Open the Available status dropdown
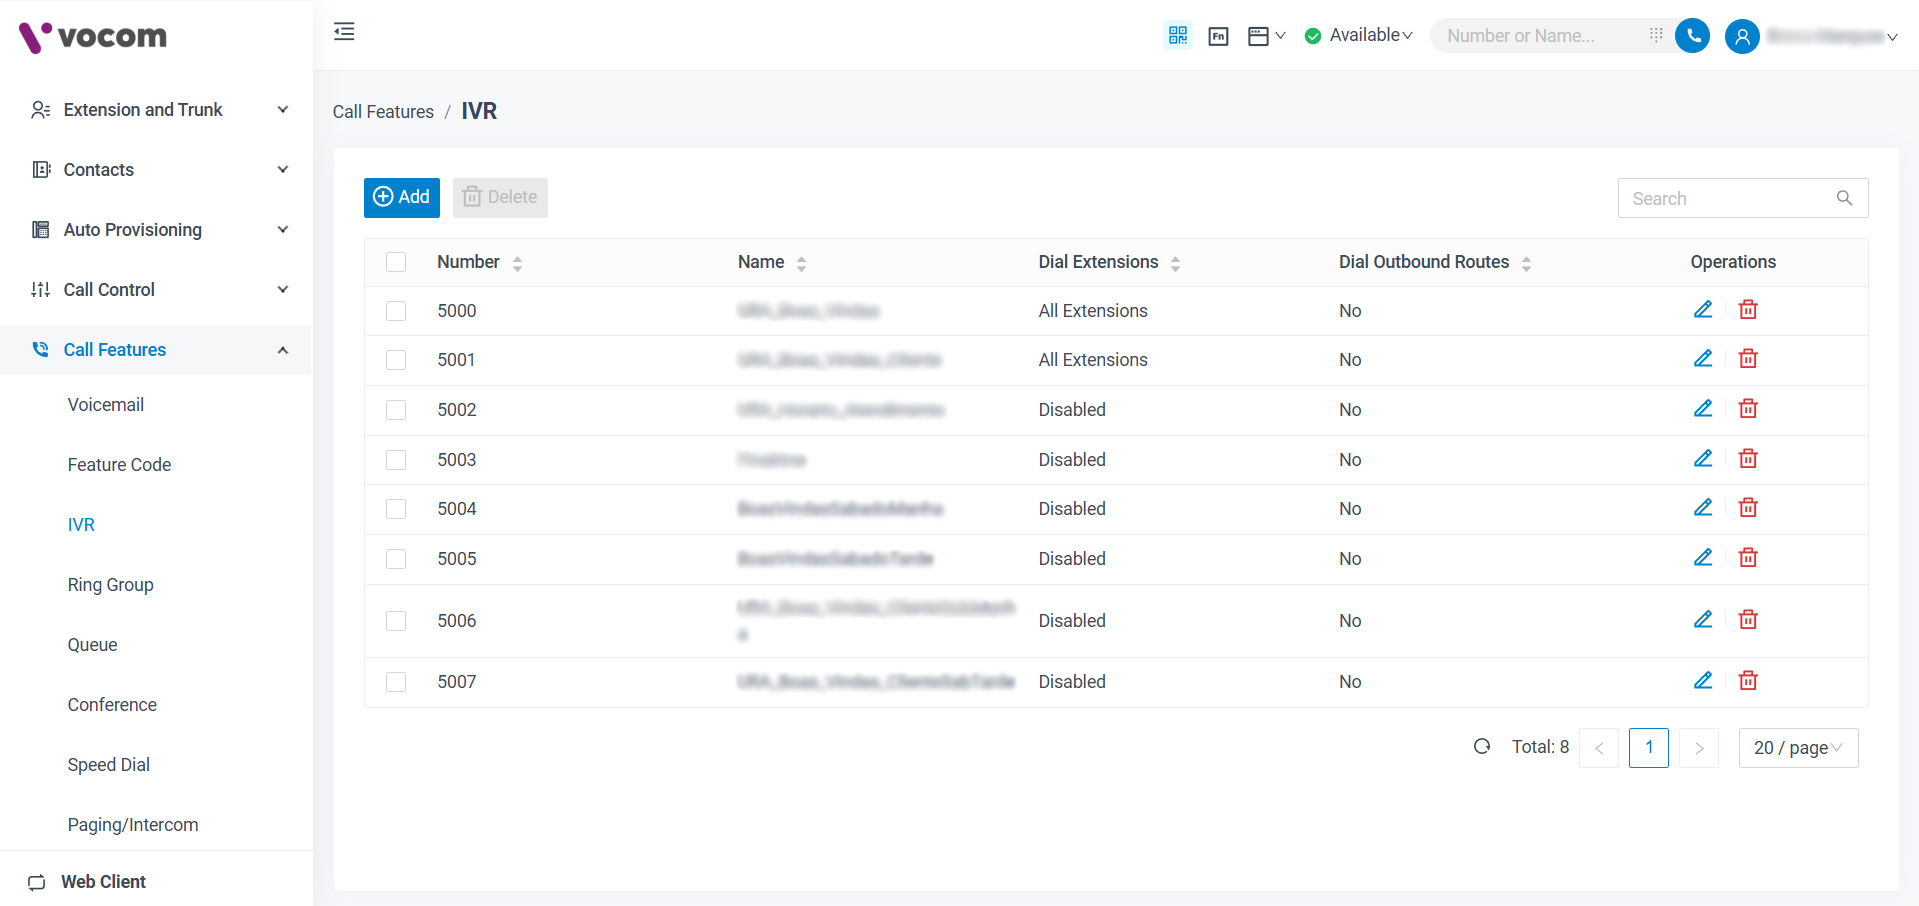Viewport: 1919px width, 906px height. [x=1359, y=36]
